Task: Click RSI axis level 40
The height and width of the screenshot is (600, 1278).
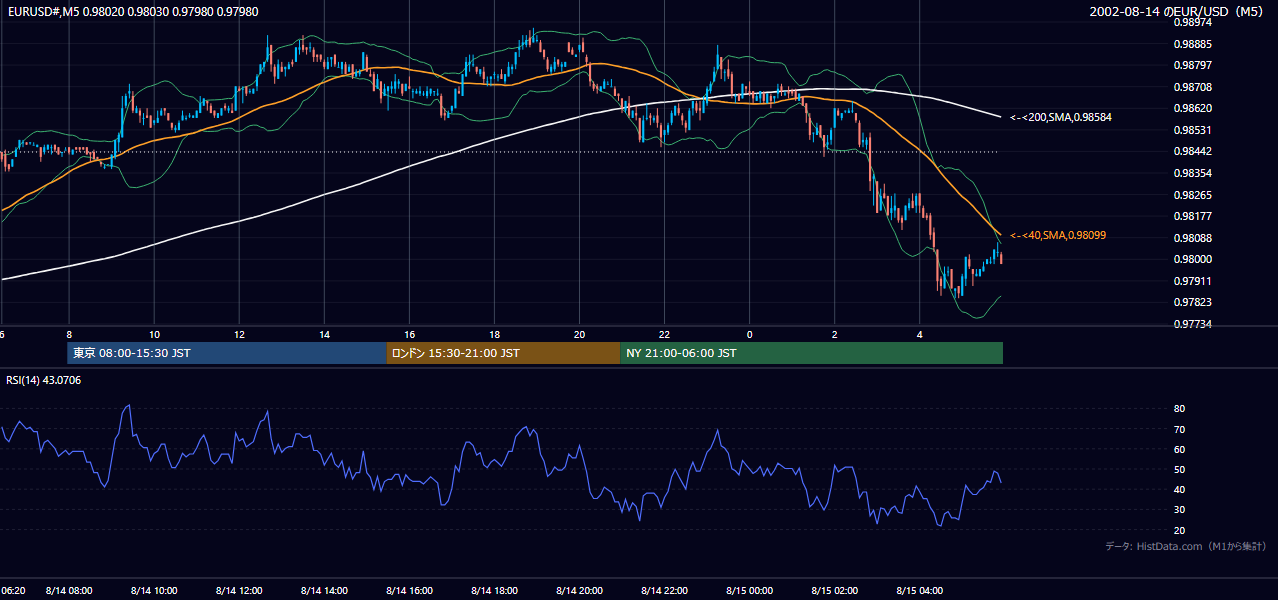Action: [x=1180, y=489]
